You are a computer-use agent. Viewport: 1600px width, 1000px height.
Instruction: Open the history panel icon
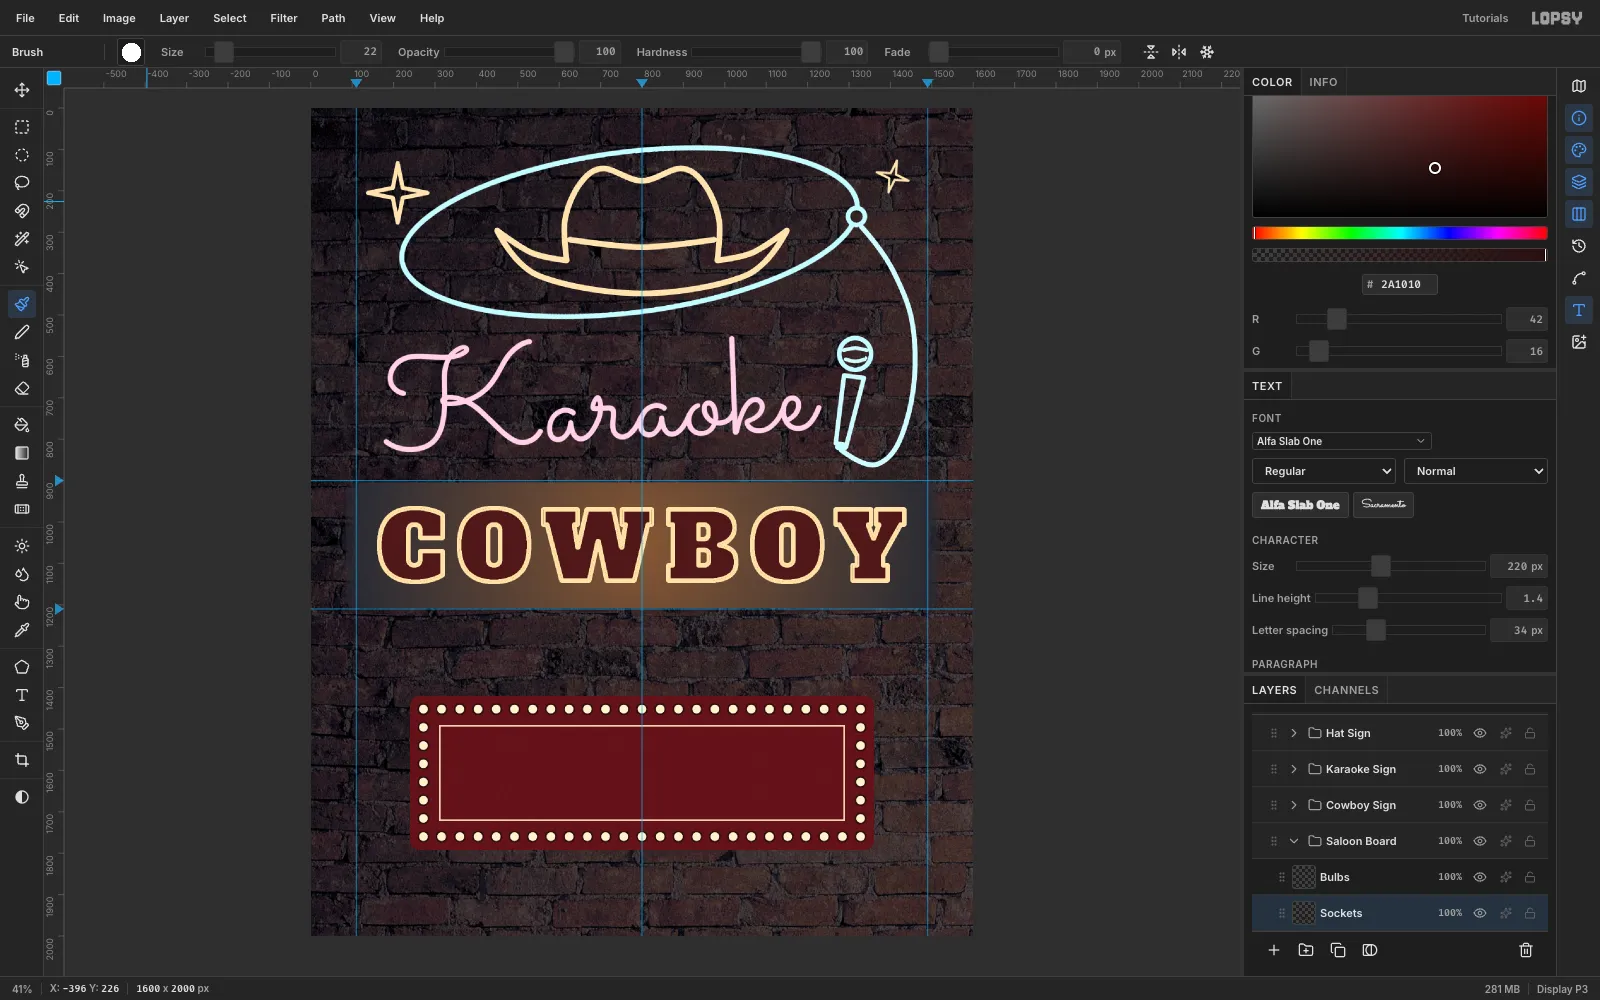point(1579,246)
